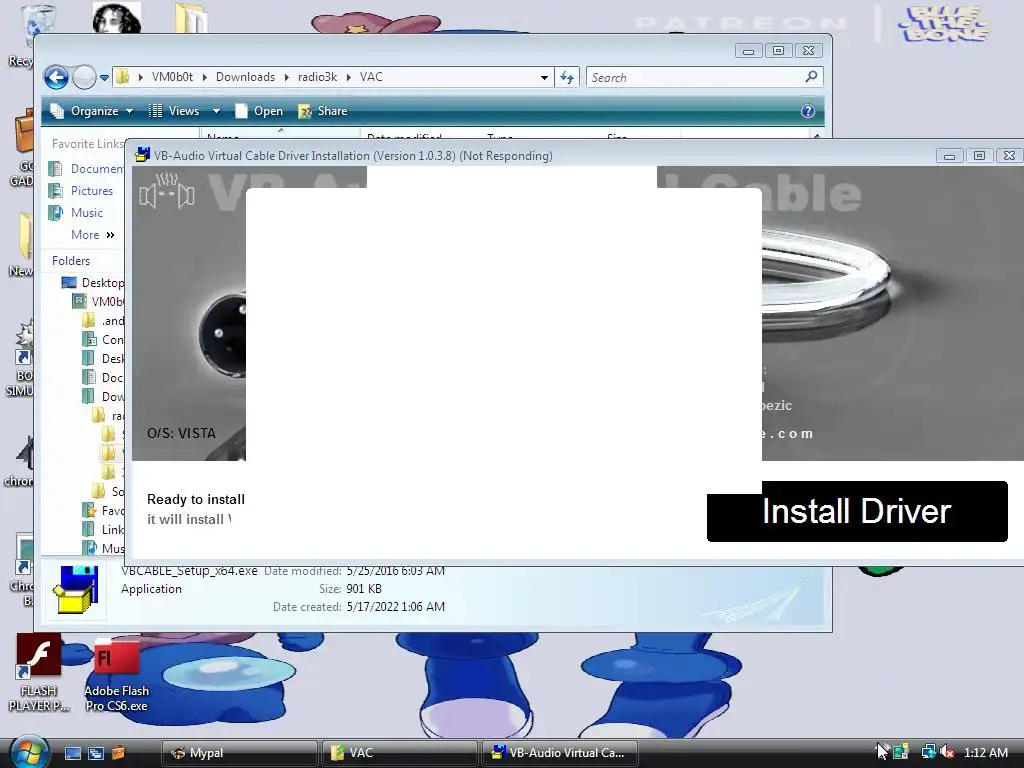This screenshot has height=768, width=1024.
Task: Select the .android folder in the tree
Action: 104,321
